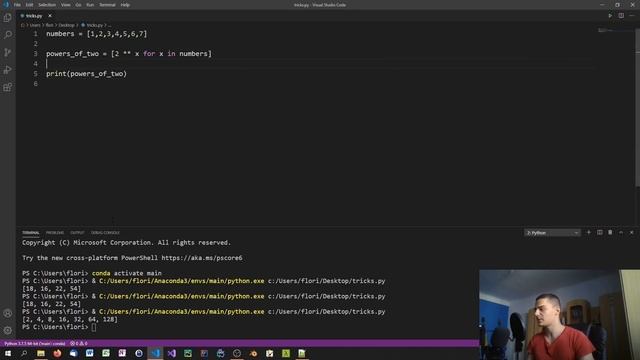The image size is (640, 360).
Task: Switch to the Debug Console tab
Action: pyautogui.click(x=105, y=233)
